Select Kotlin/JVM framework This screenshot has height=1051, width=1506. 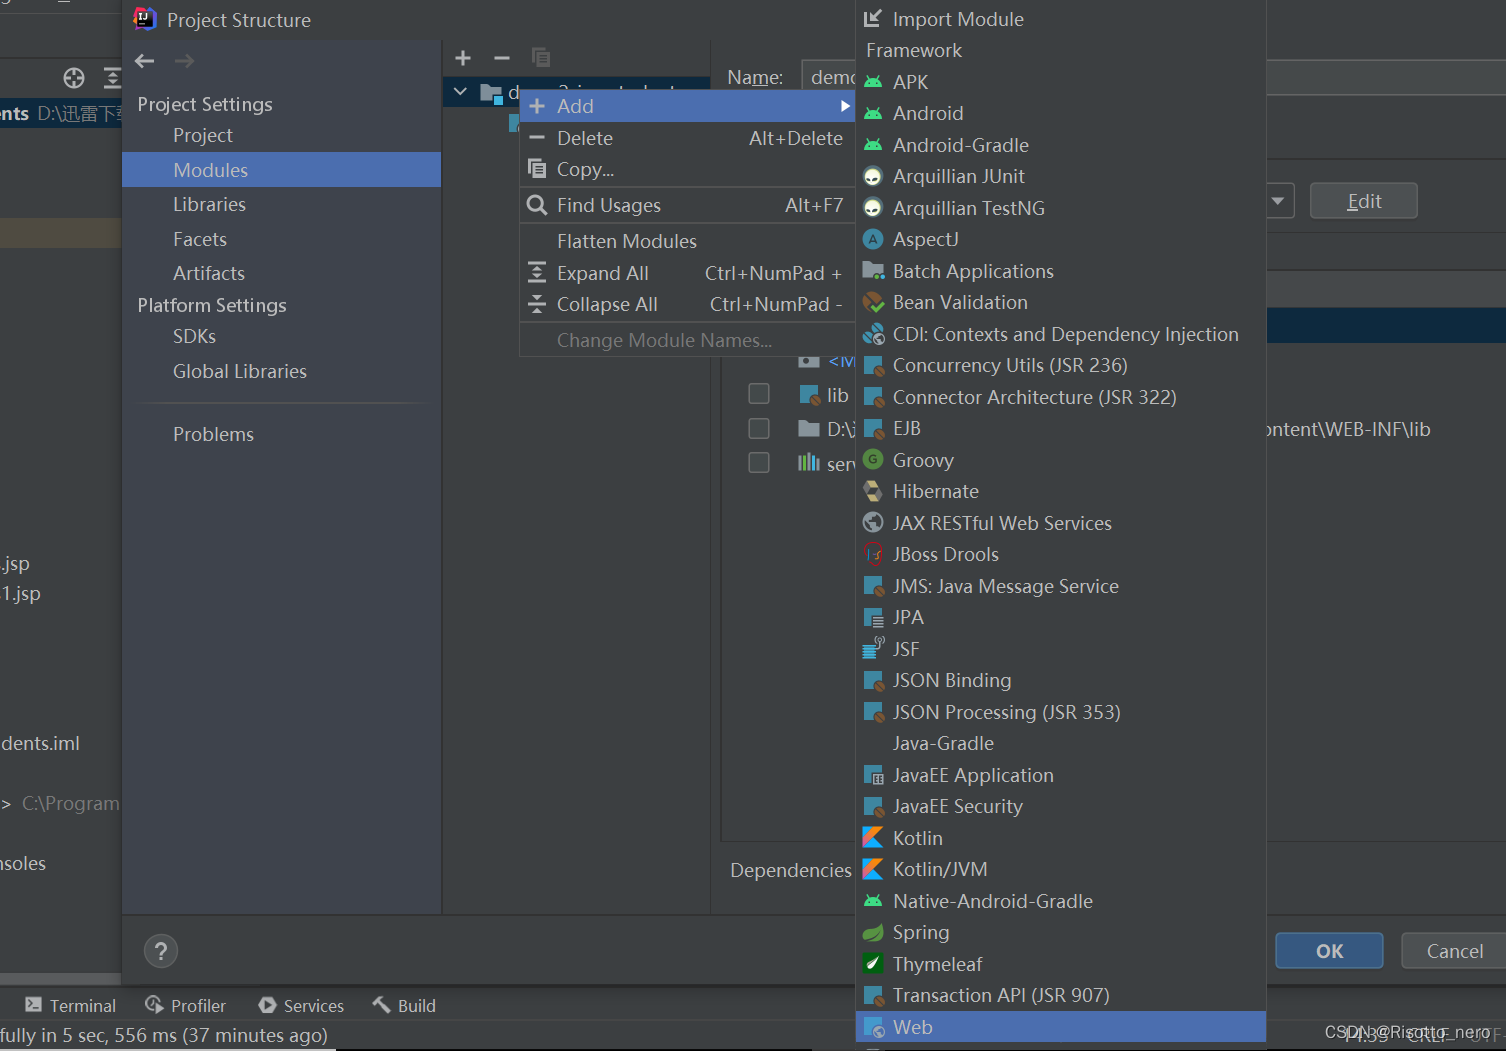(x=1061, y=869)
